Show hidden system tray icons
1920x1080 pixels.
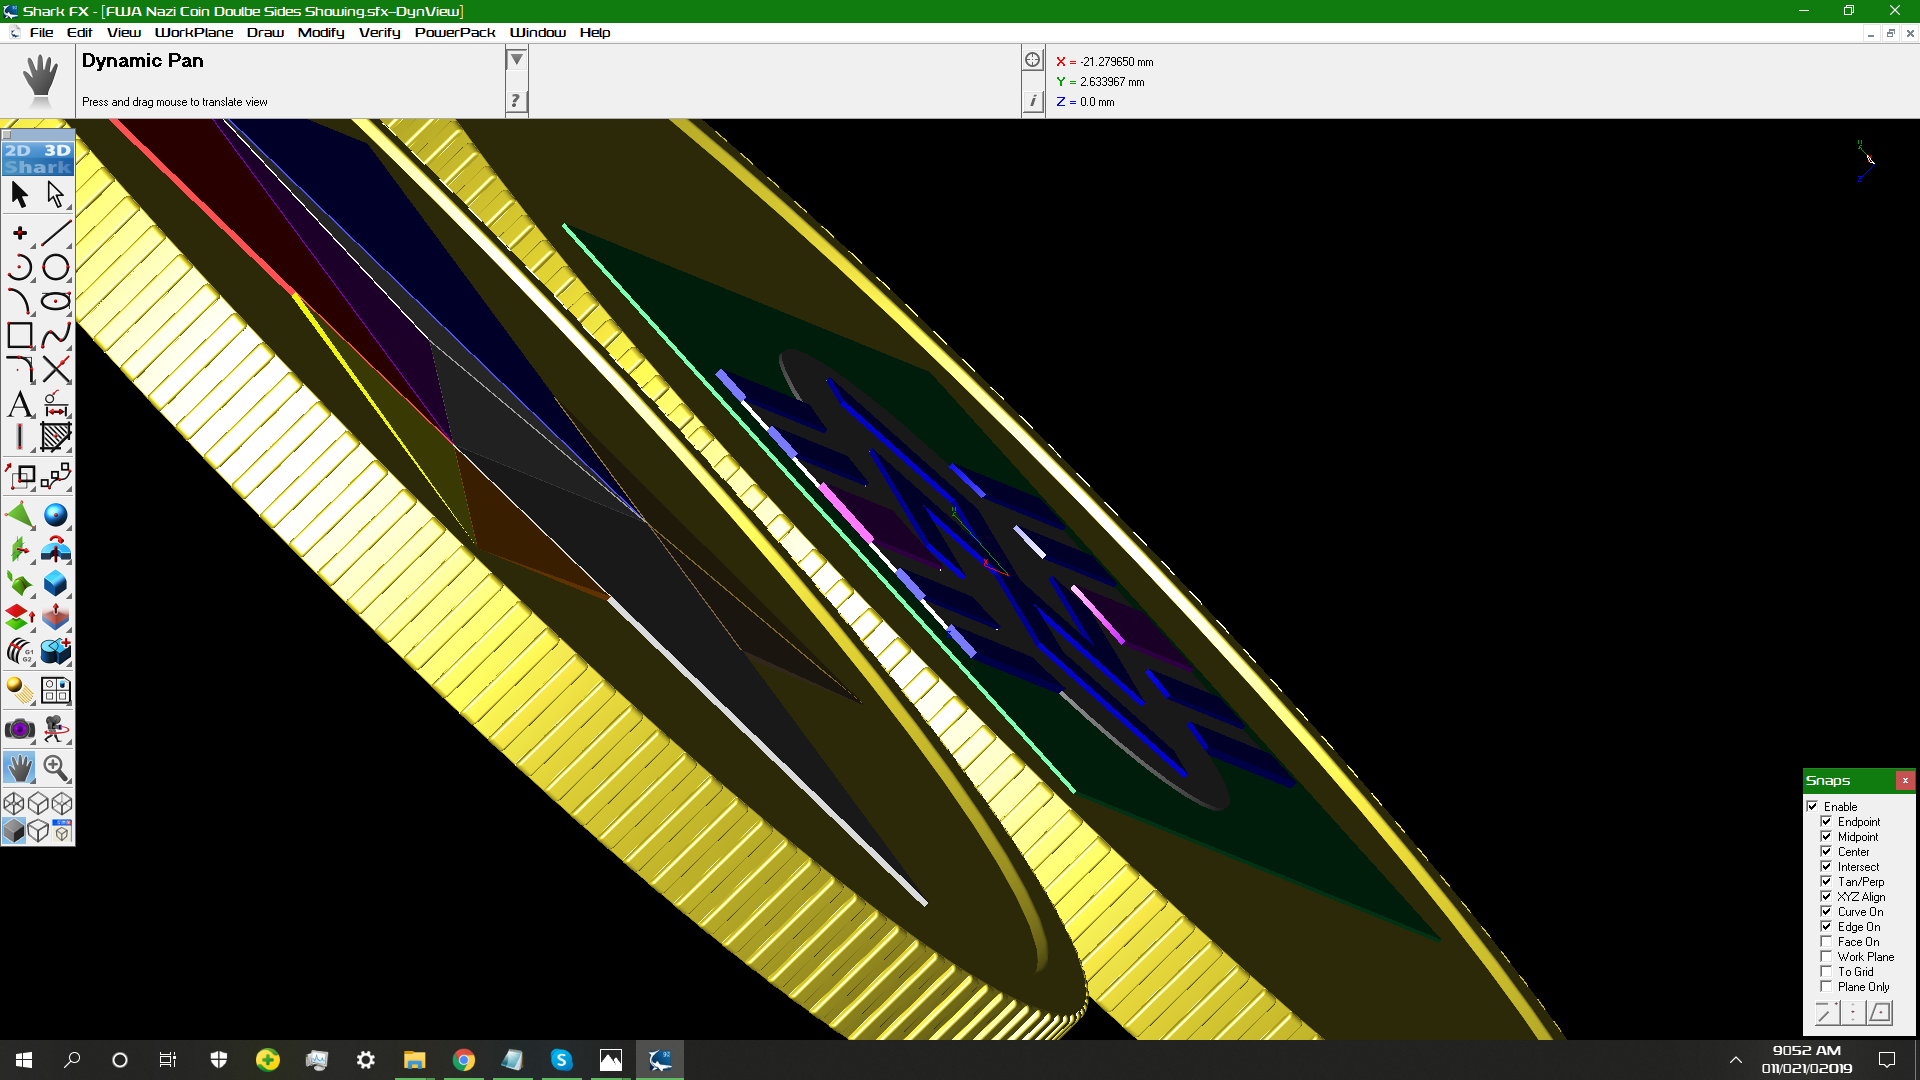pyautogui.click(x=1736, y=1060)
